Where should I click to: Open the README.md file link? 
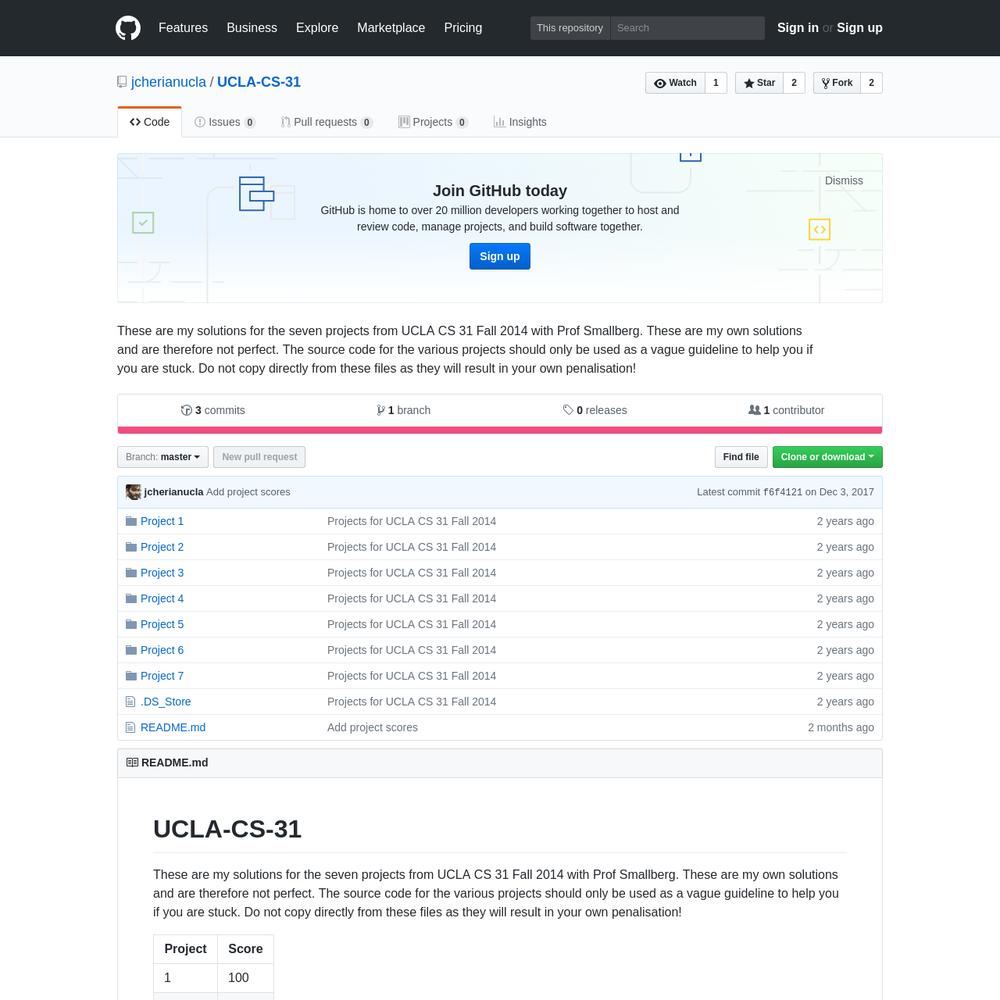[x=173, y=727]
